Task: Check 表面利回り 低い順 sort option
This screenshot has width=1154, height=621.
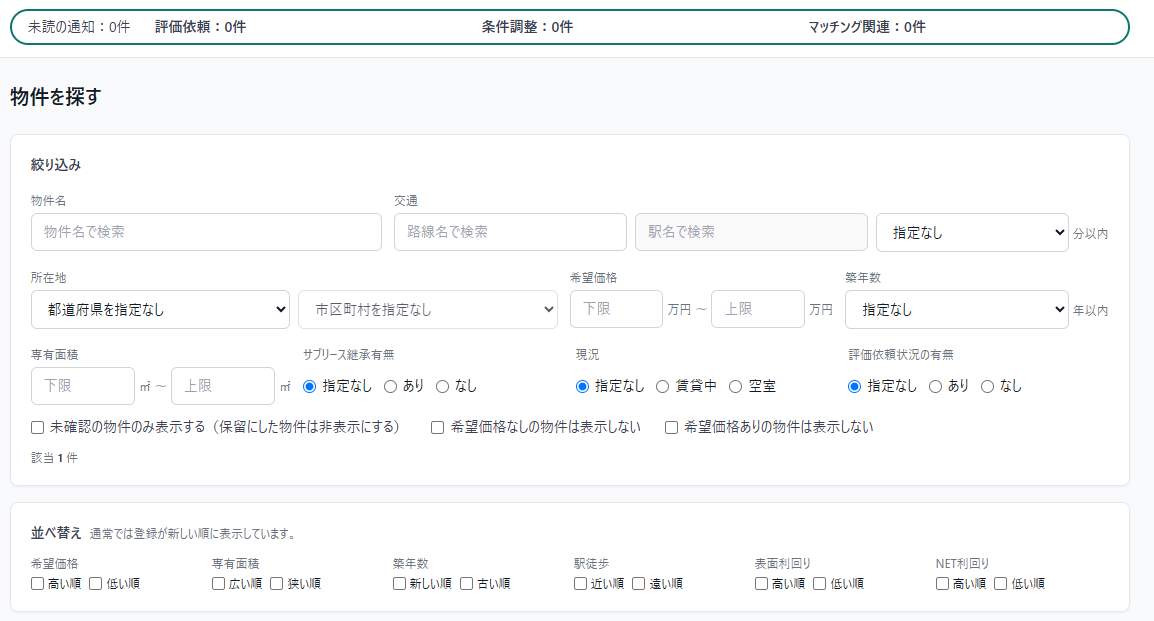Action: (x=820, y=583)
